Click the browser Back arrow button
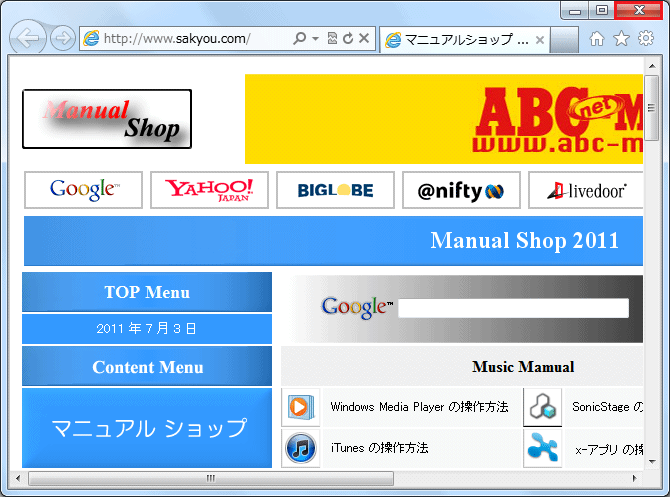Viewport: 670px width, 497px height. 29,39
